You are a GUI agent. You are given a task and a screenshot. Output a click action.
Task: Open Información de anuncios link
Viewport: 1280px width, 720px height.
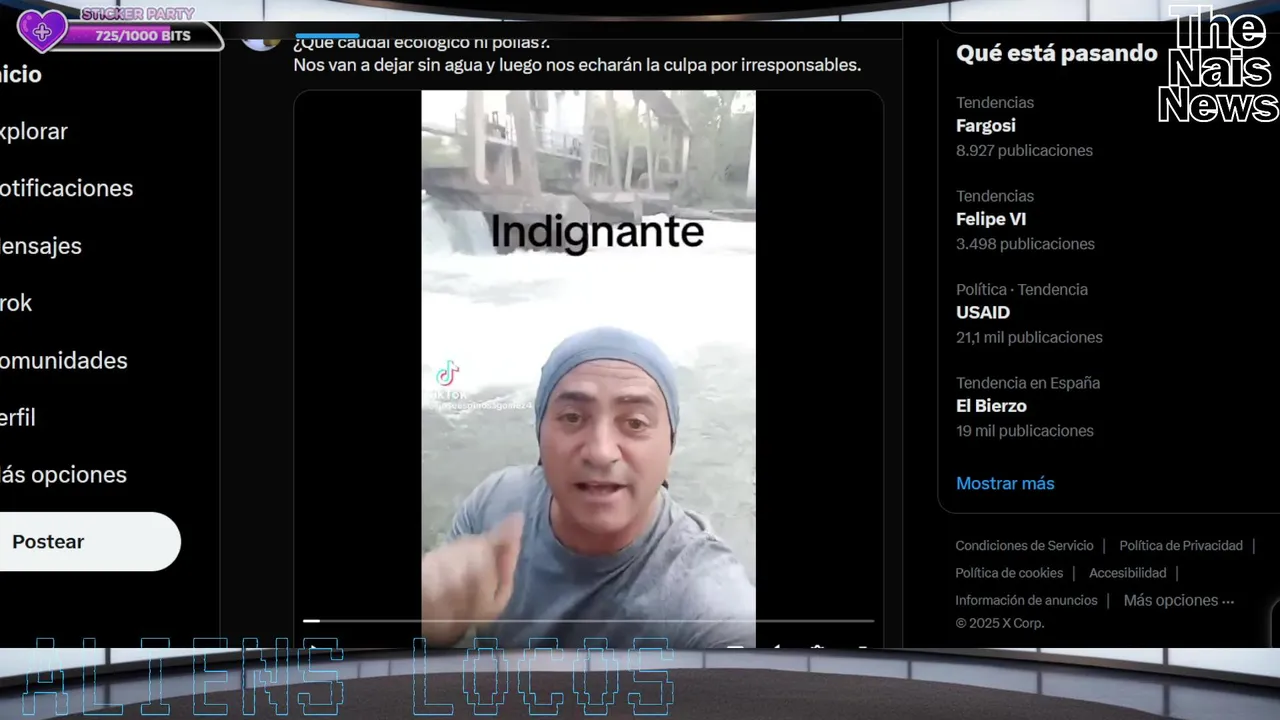click(1026, 600)
